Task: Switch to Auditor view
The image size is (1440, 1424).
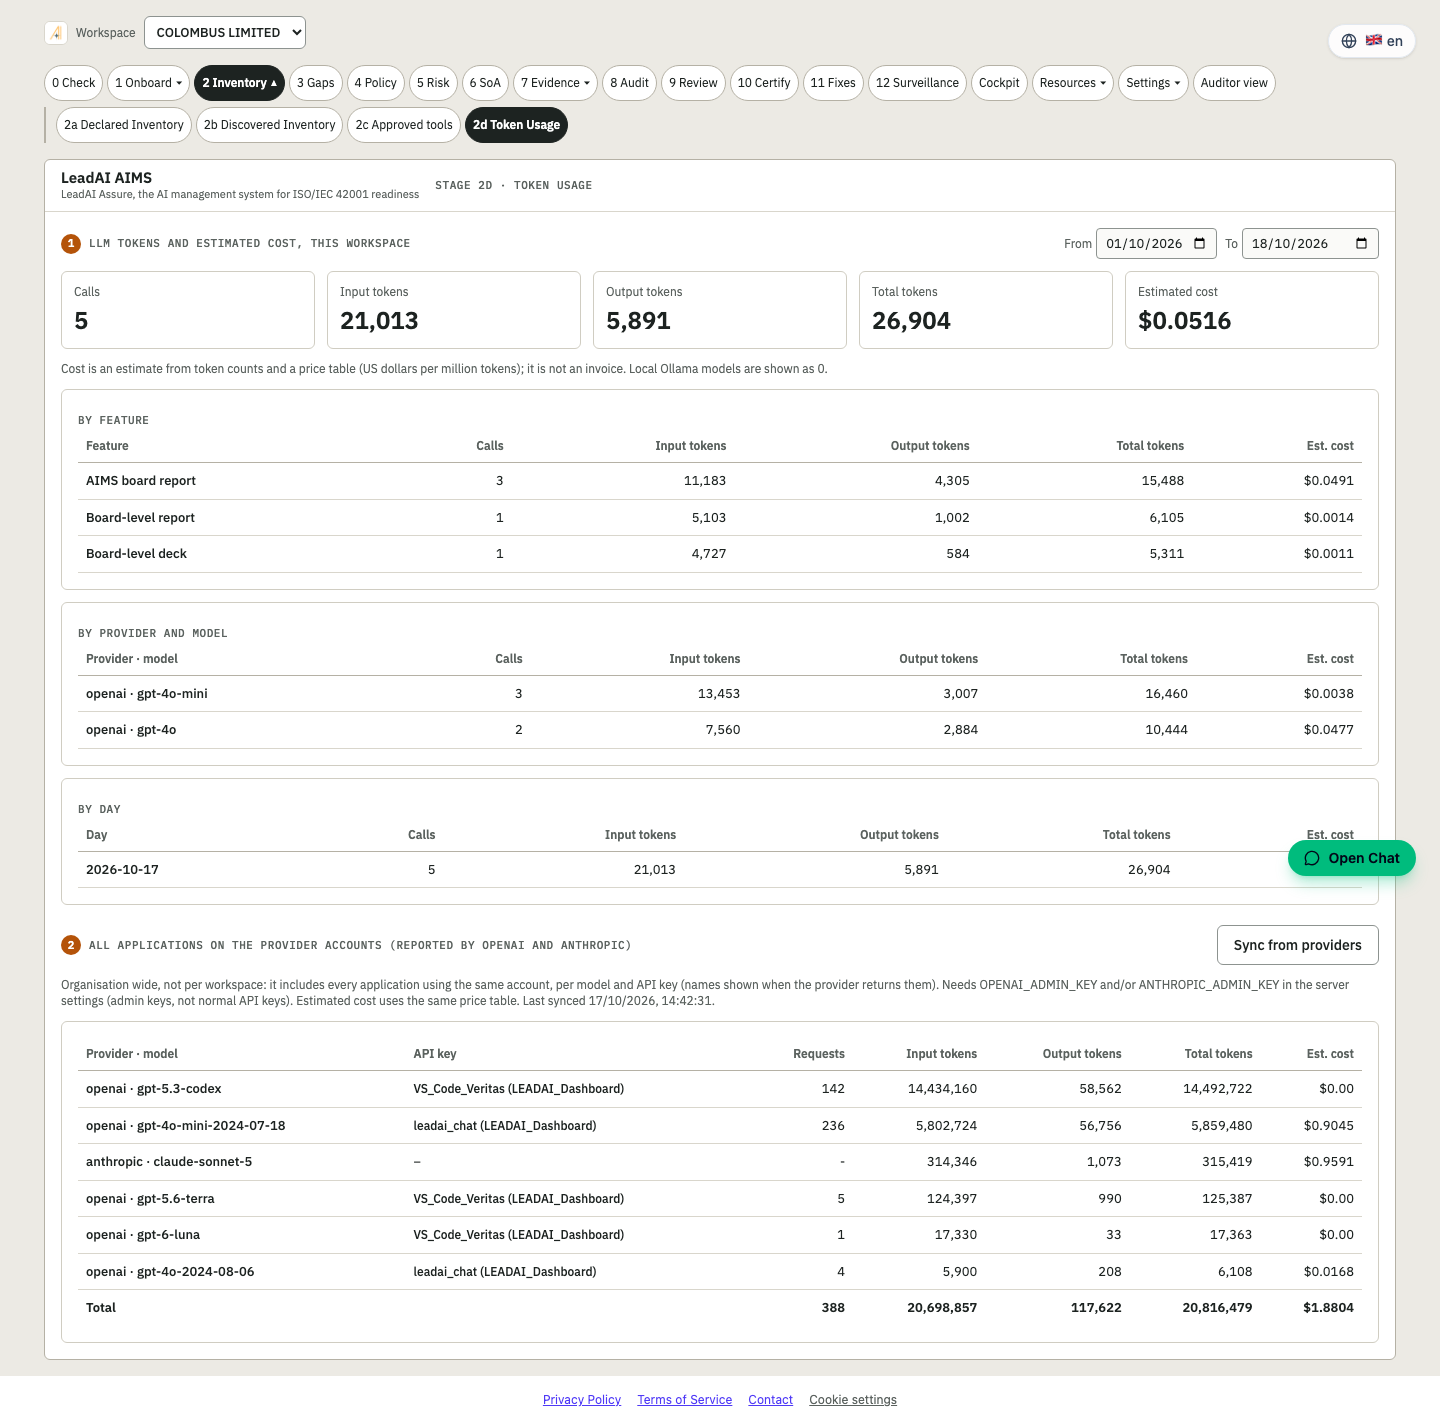Action: 1234,83
